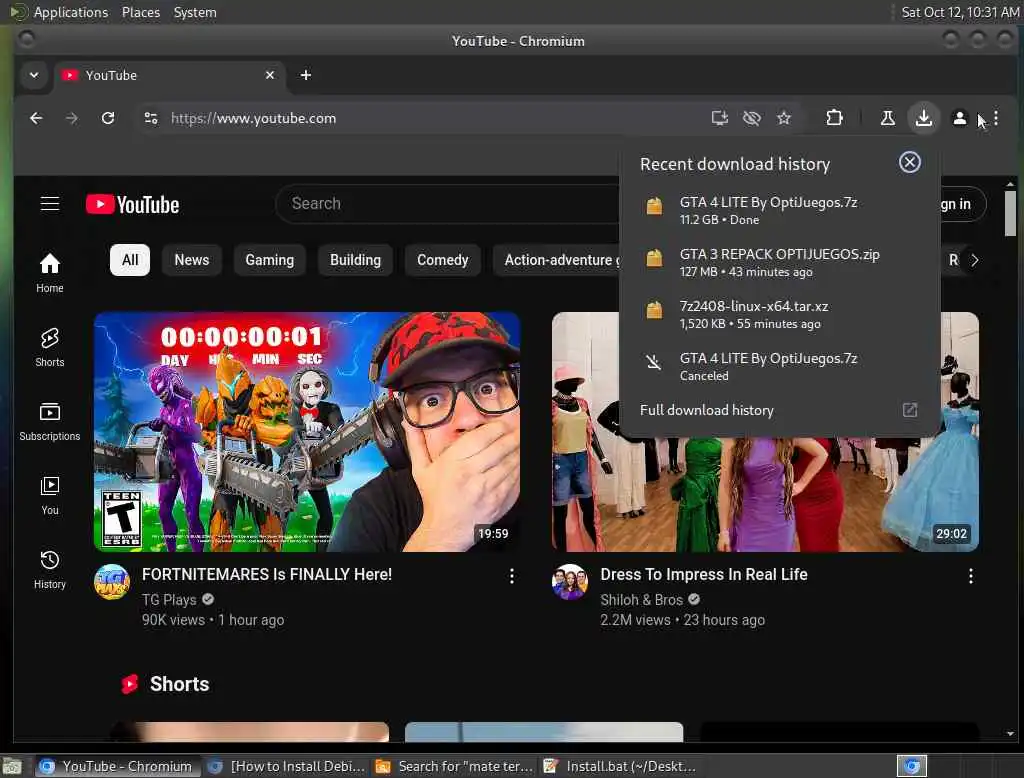Screen dimensions: 1024x778
Task: Visit TG Plays channel name
Action: click(x=169, y=600)
